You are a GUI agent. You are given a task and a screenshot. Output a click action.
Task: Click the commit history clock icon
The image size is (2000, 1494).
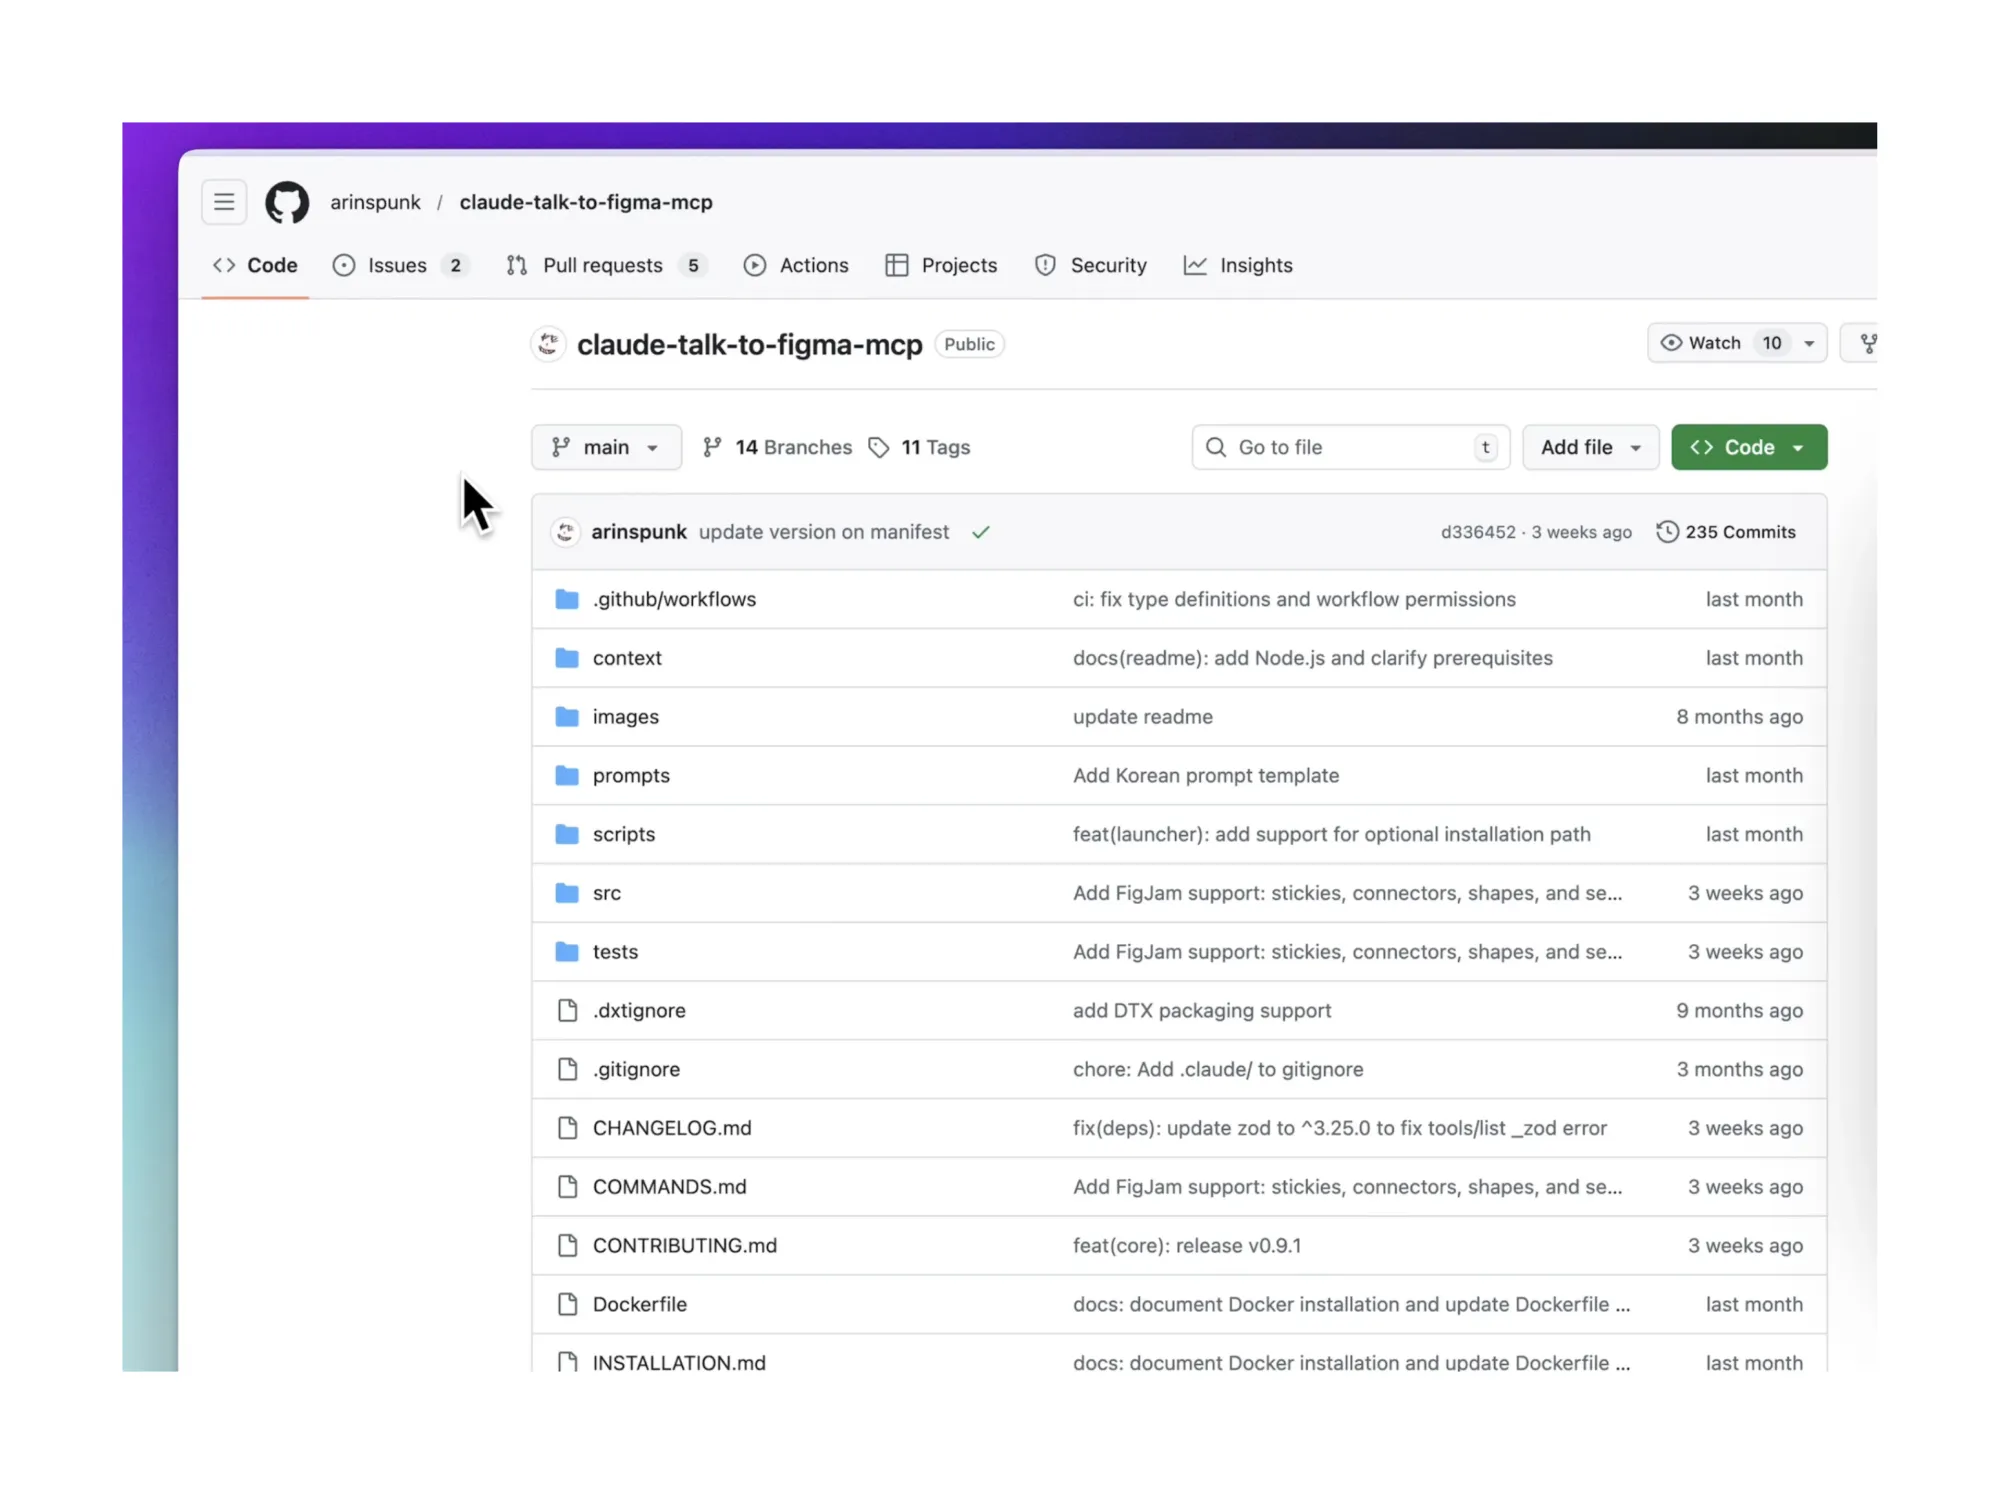click(1666, 532)
